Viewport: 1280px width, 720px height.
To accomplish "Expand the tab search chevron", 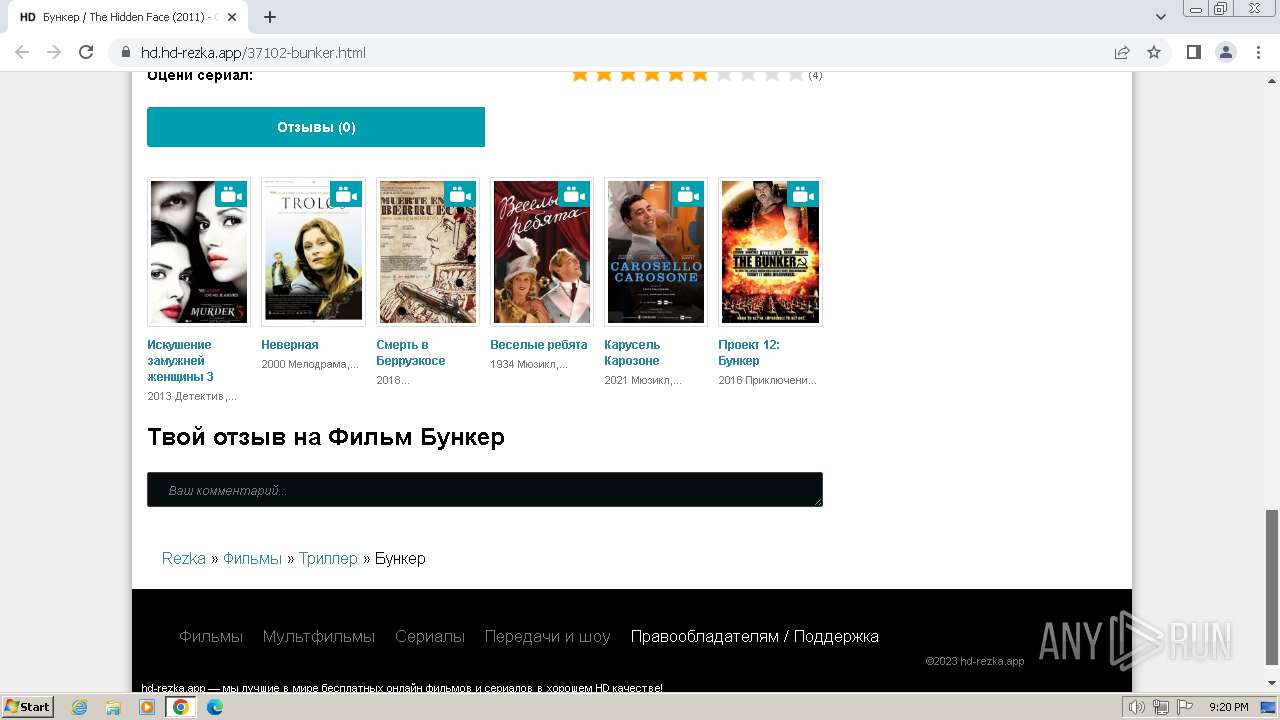I will pos(1161,17).
